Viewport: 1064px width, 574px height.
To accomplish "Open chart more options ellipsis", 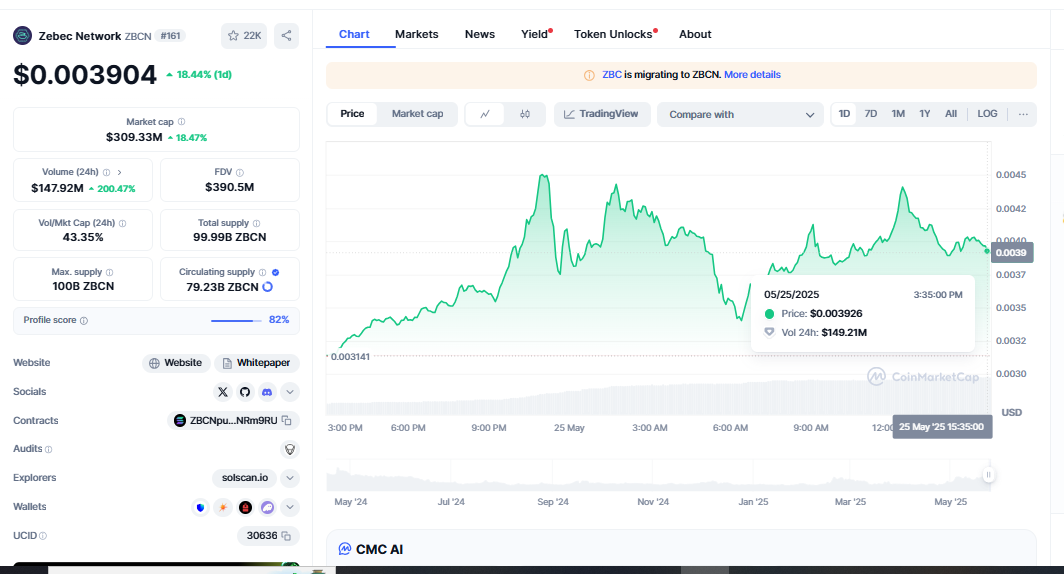I will click(1023, 114).
